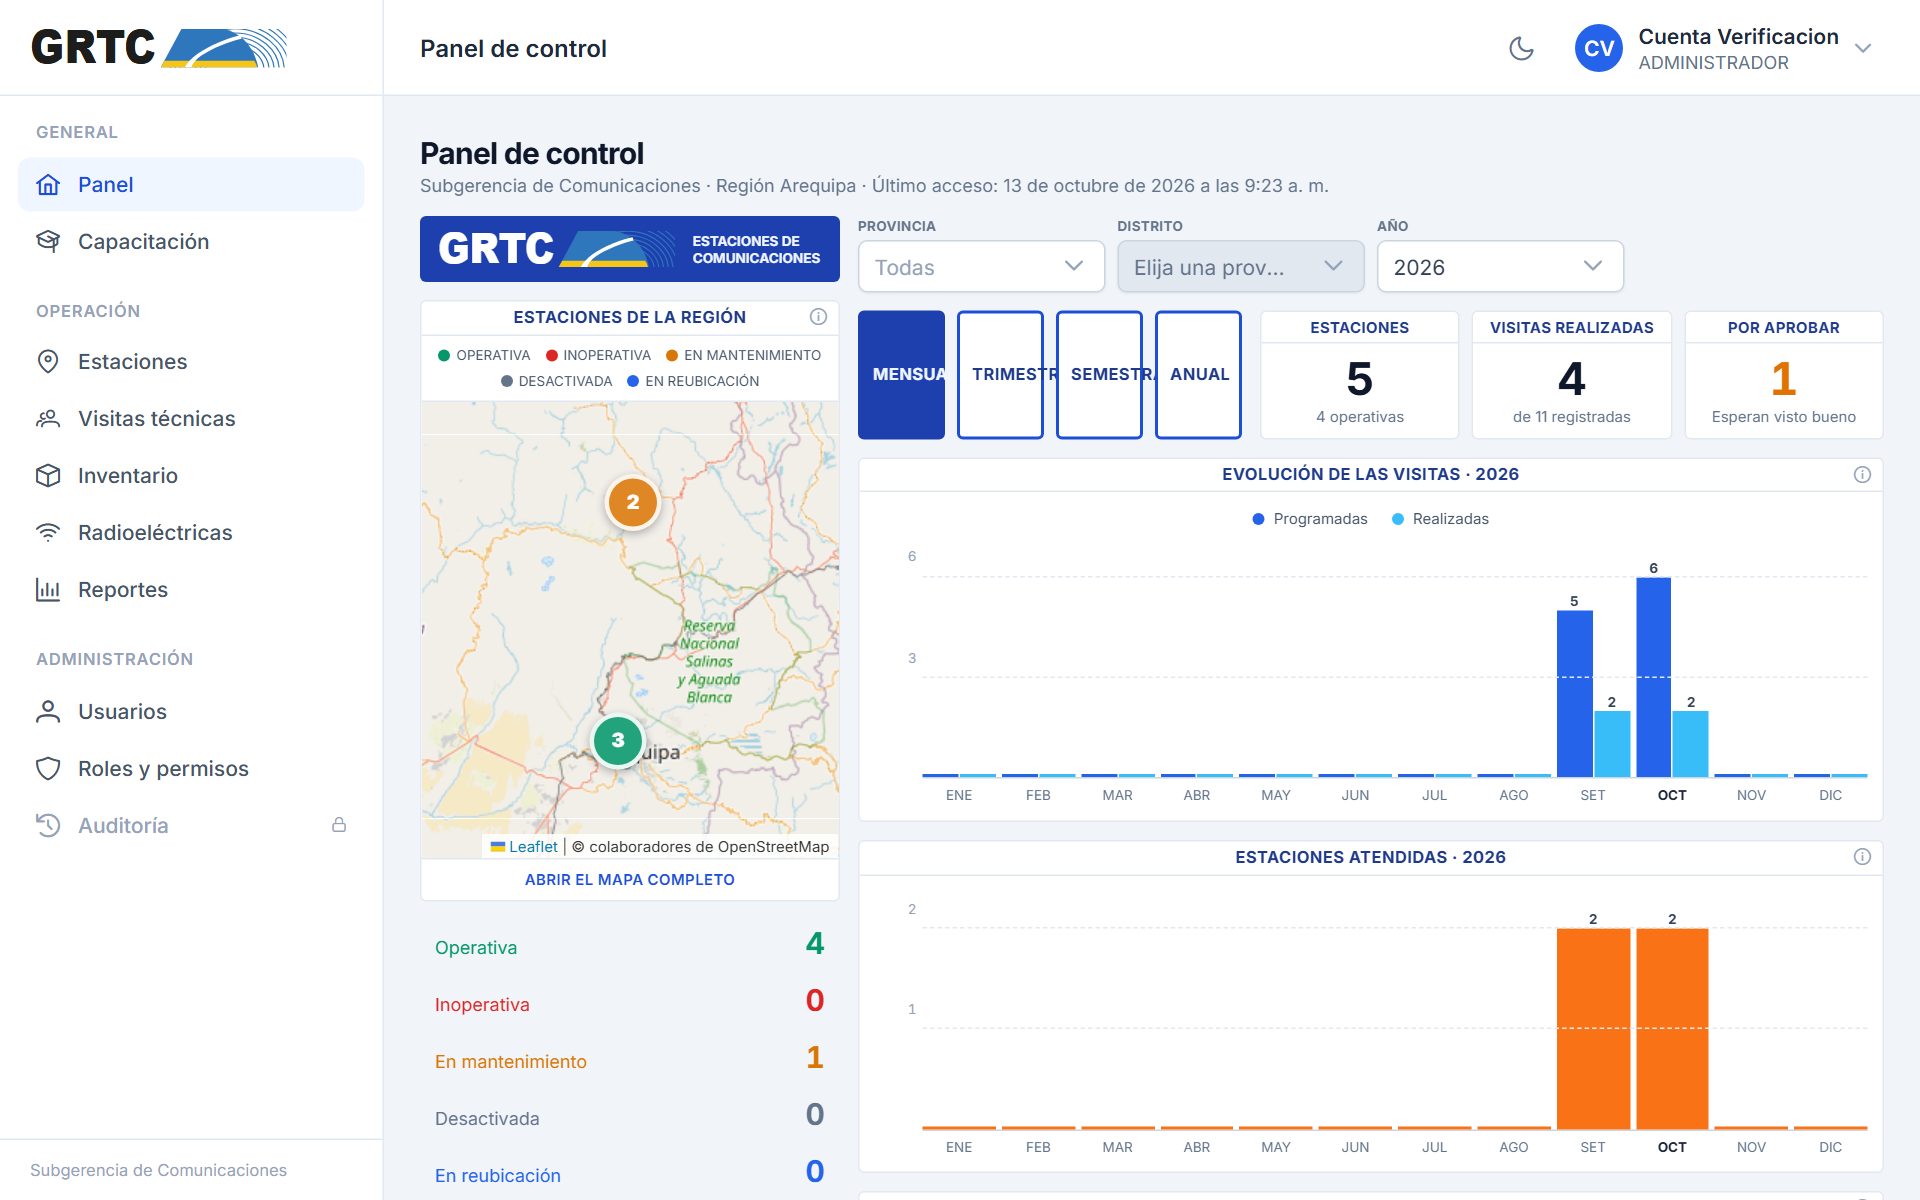Click the Inventario box icon
This screenshot has width=1920, height=1200.
point(48,476)
